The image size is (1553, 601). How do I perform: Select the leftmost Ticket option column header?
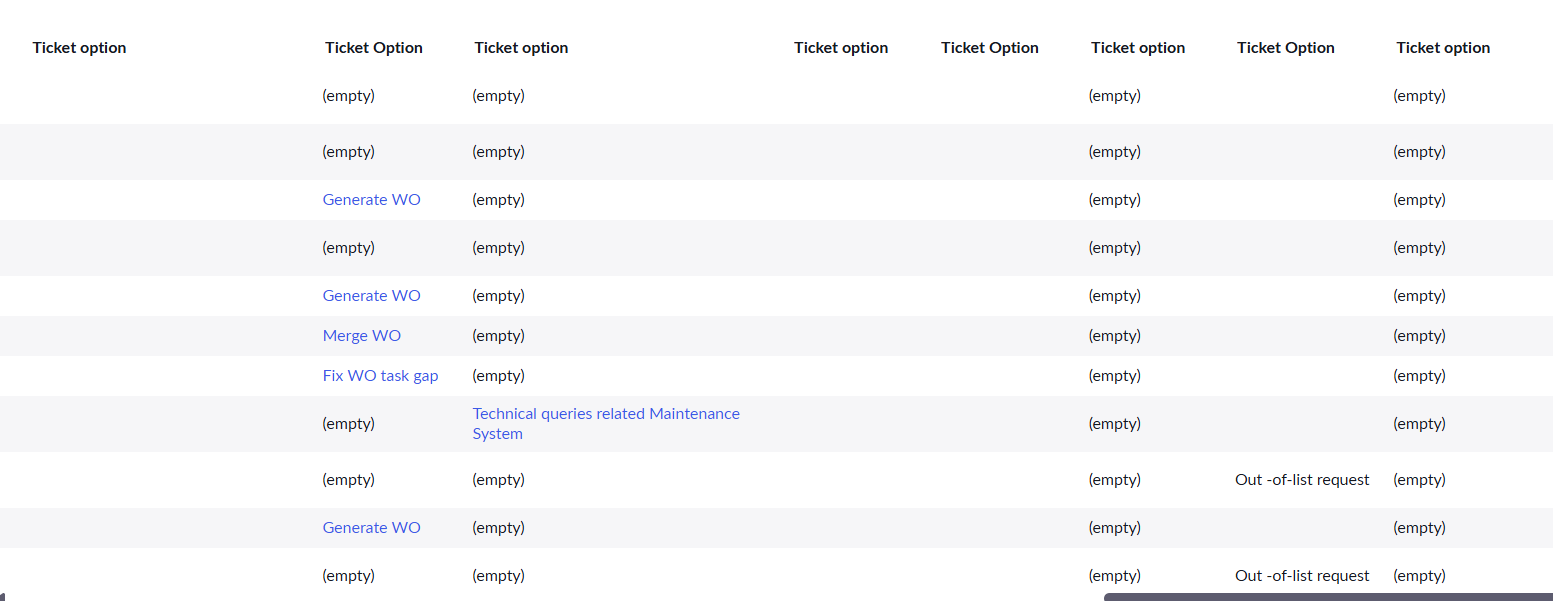79,48
